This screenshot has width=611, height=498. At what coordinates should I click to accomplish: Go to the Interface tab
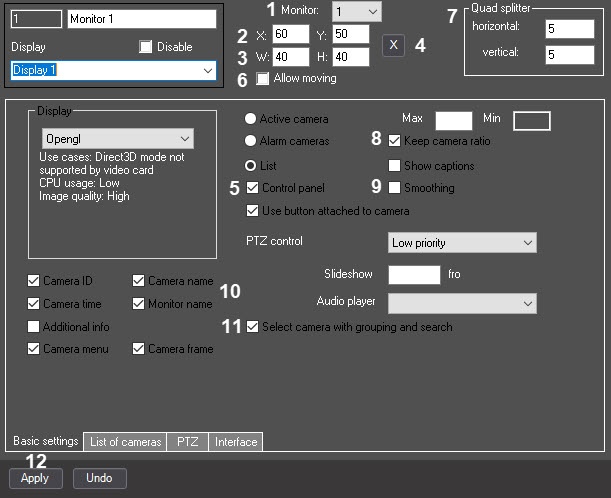pos(236,442)
